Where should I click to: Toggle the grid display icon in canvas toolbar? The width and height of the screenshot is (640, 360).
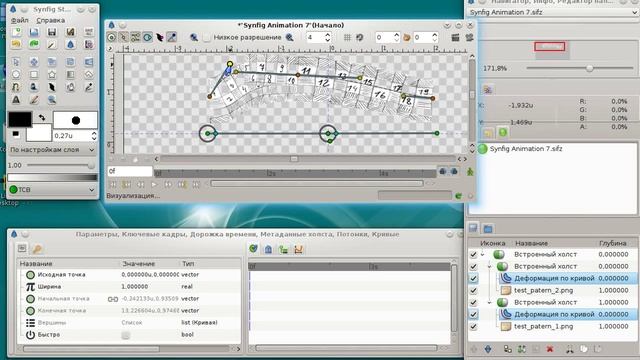347,38
